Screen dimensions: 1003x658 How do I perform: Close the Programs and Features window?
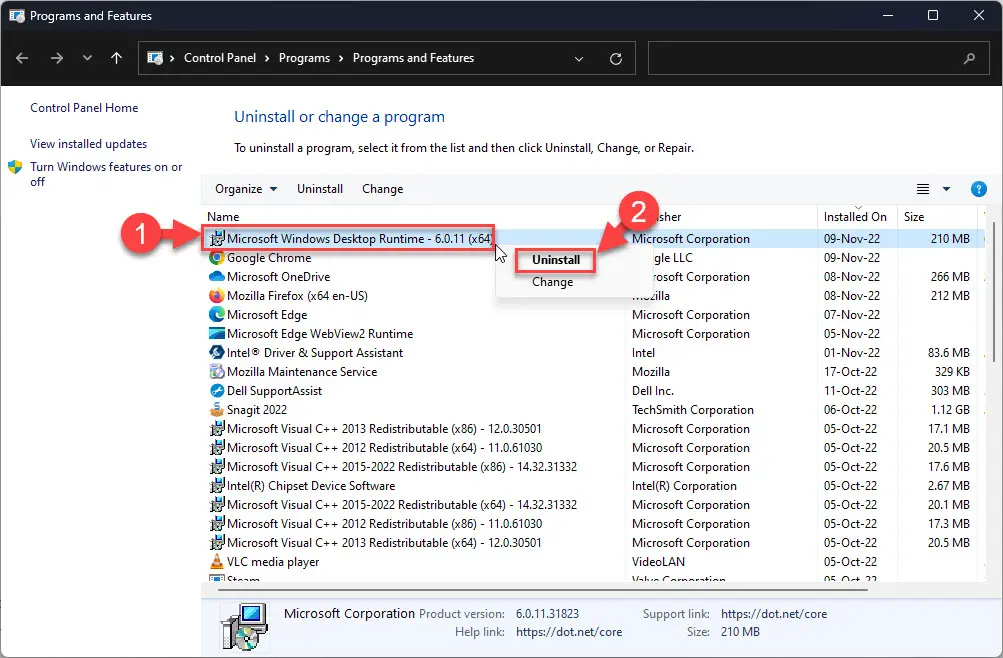(x=979, y=15)
